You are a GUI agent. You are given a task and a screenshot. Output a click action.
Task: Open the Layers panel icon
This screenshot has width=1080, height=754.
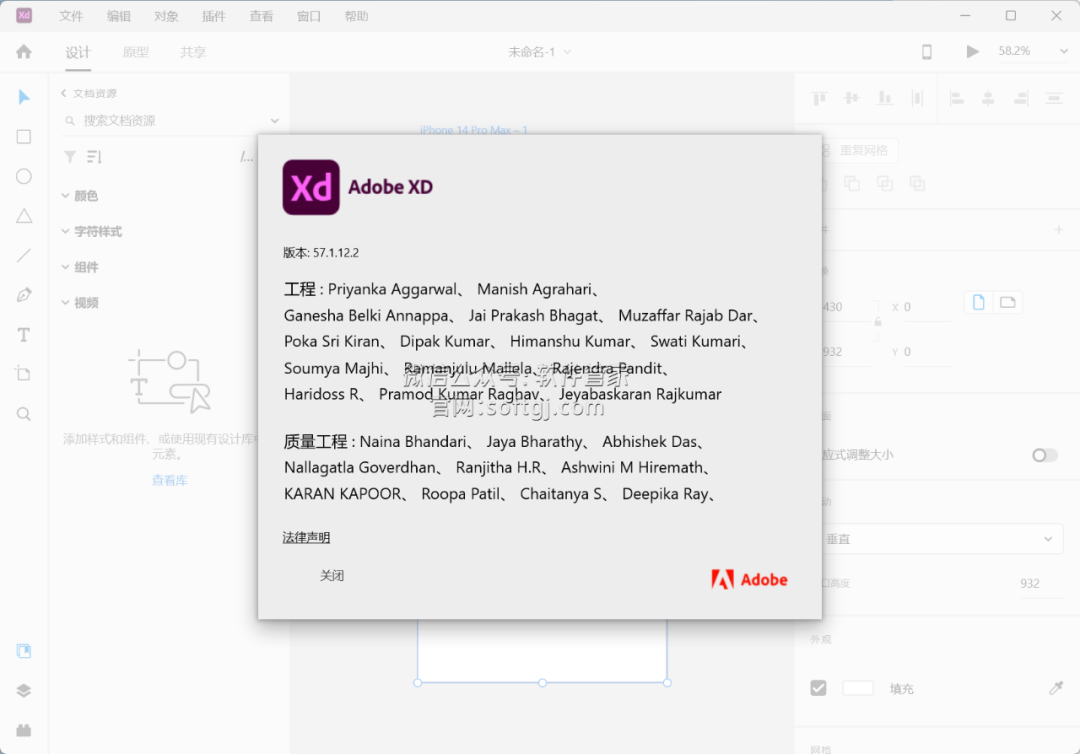pos(24,691)
